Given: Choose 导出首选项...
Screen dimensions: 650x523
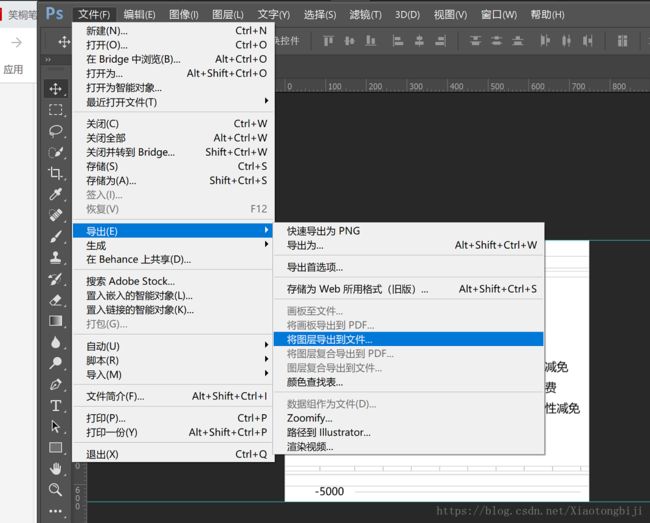Looking at the screenshot, I should [x=408, y=267].
